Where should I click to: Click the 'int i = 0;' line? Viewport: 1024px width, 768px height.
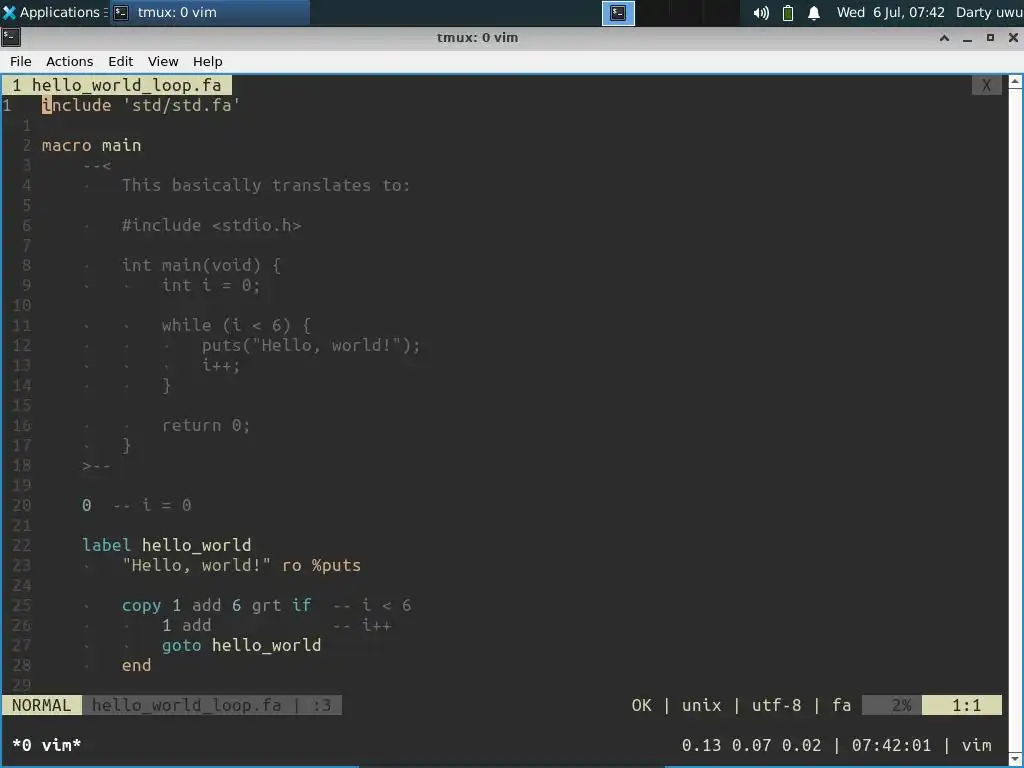[211, 285]
